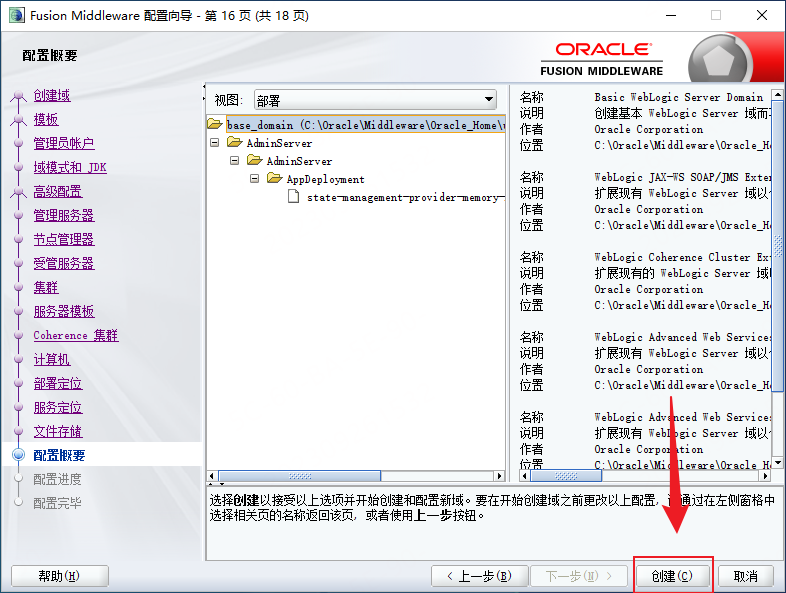Select the current 配置概要 step
This screenshot has height=593, width=786.
pos(59,455)
